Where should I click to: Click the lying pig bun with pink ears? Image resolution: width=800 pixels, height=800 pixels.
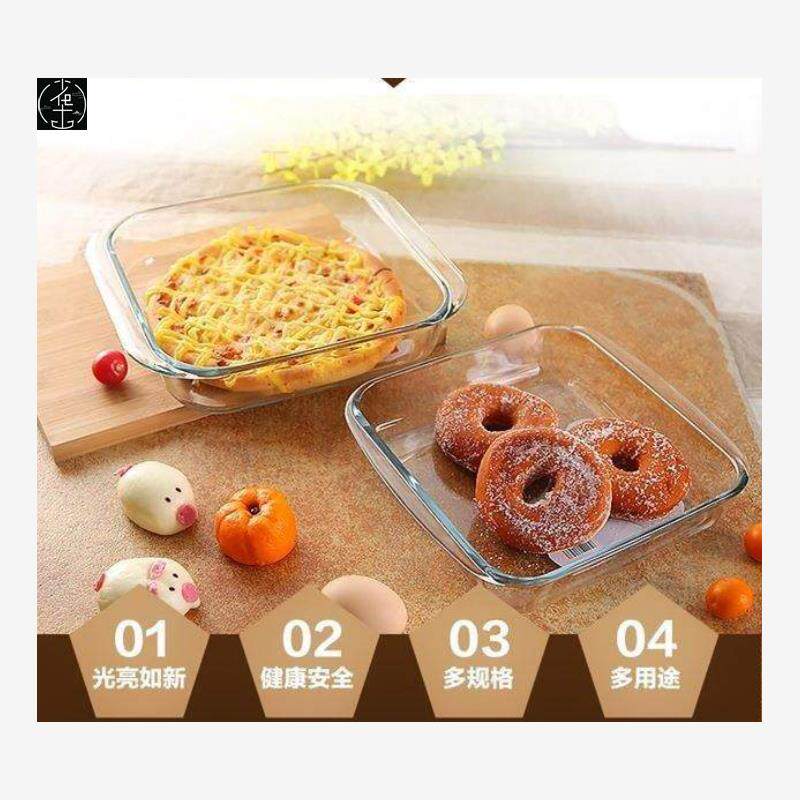[x=147, y=583]
